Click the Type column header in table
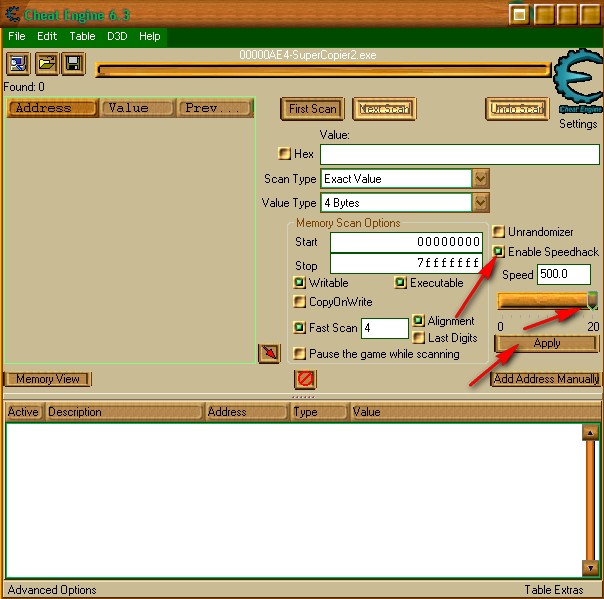604x599 pixels. (319, 412)
